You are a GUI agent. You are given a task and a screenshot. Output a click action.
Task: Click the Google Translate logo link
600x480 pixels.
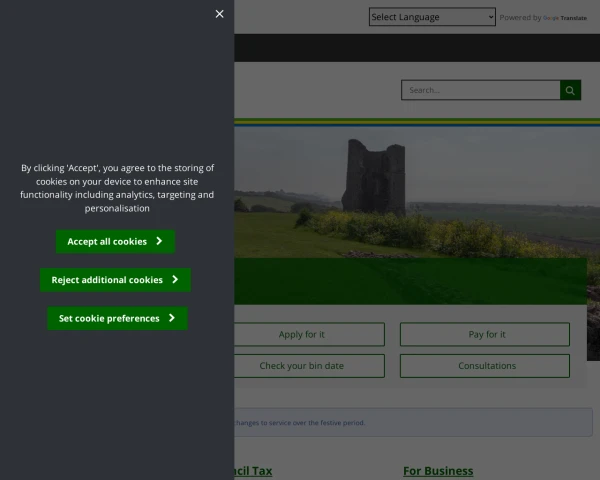tap(565, 18)
